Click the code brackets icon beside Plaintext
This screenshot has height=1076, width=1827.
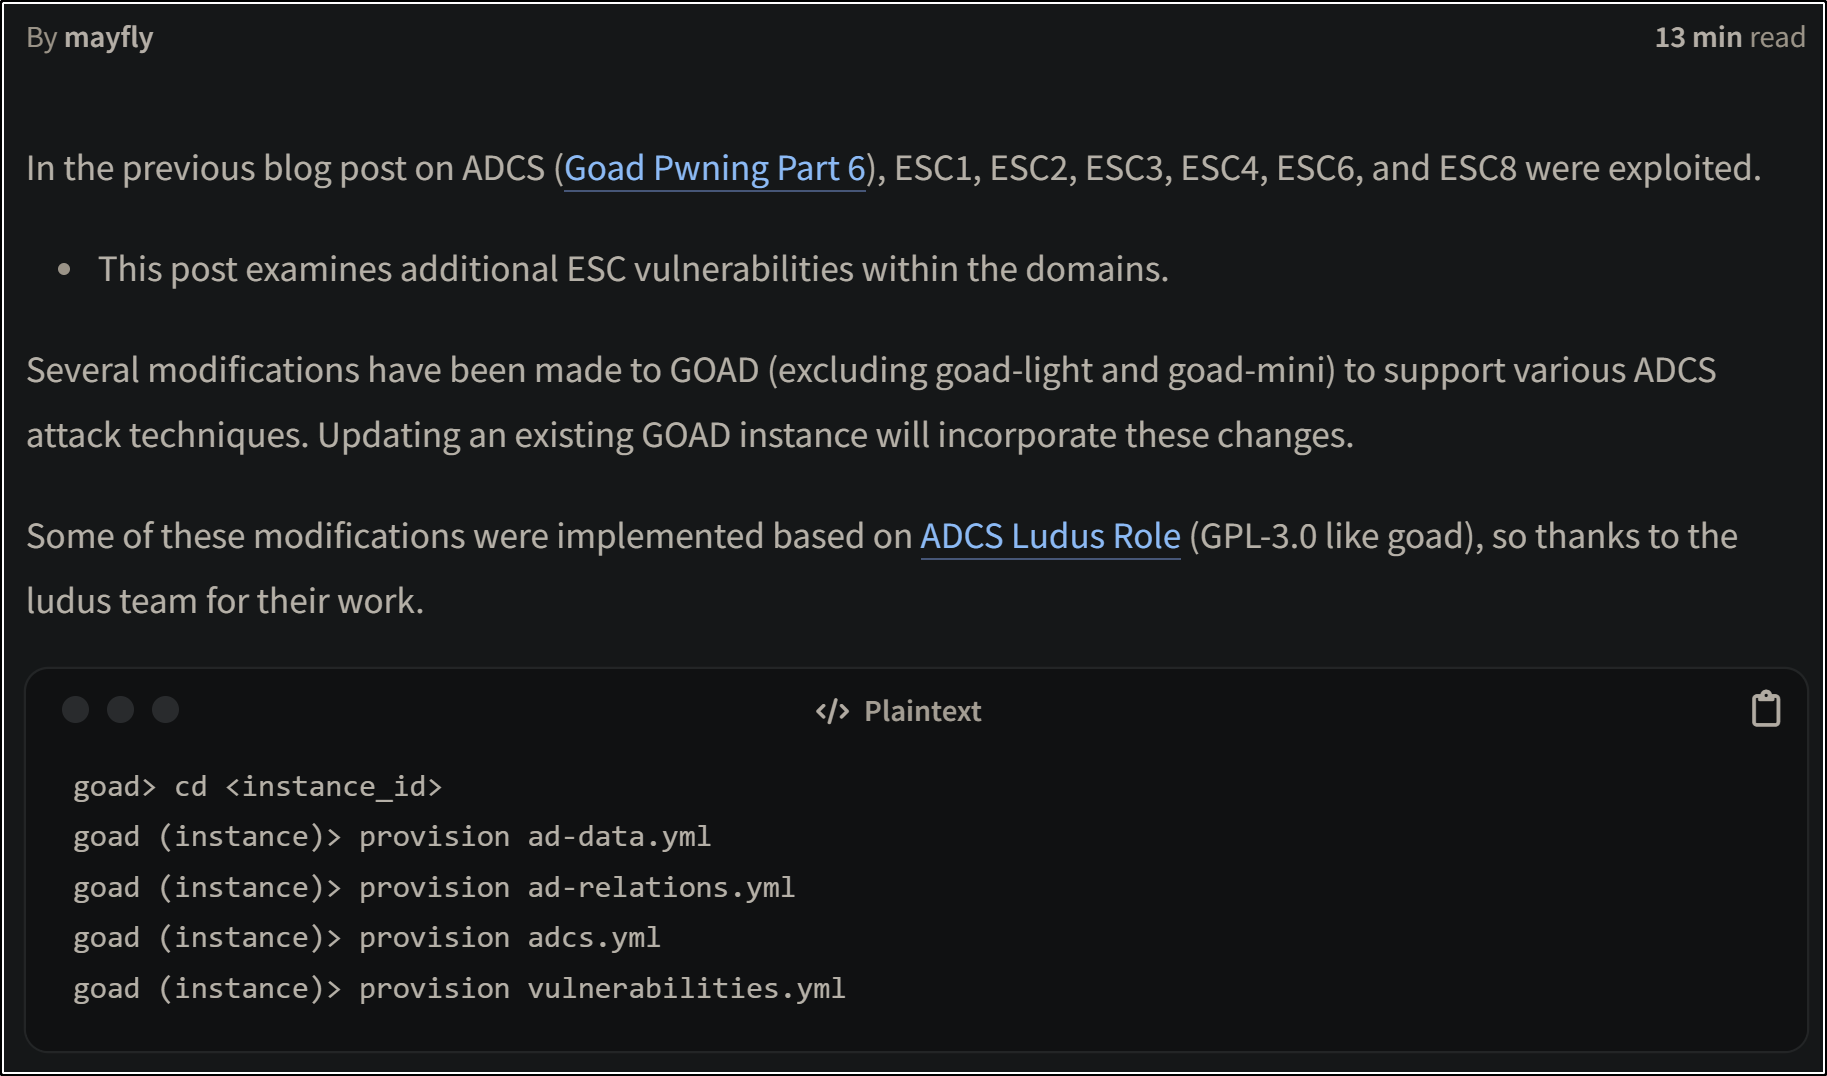(832, 711)
